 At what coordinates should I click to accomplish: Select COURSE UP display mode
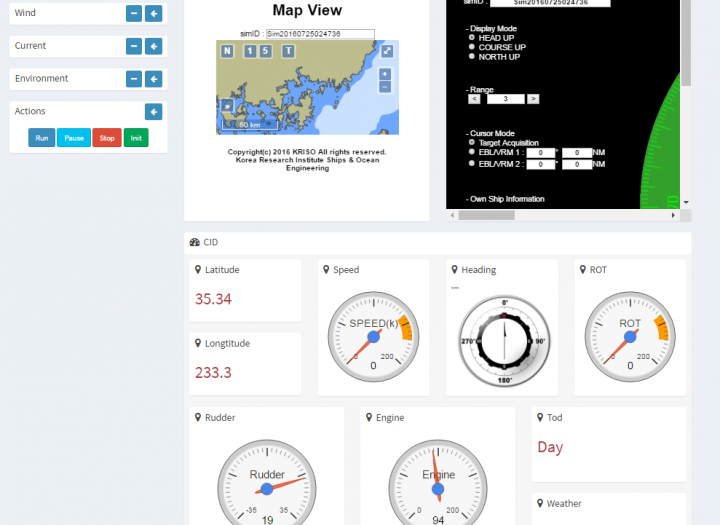472,47
